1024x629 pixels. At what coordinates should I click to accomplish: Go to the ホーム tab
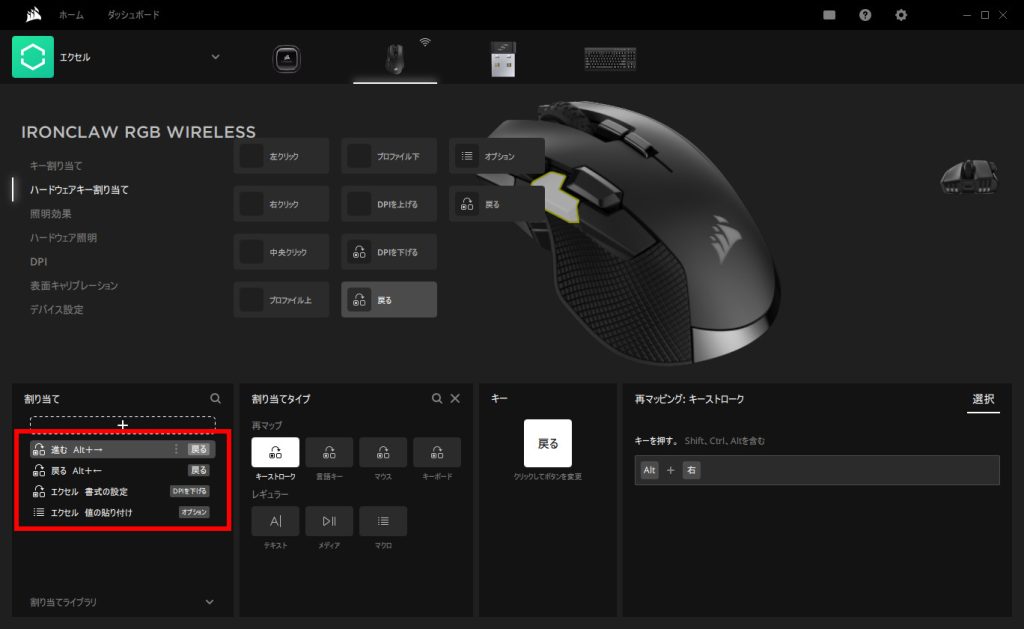click(71, 14)
